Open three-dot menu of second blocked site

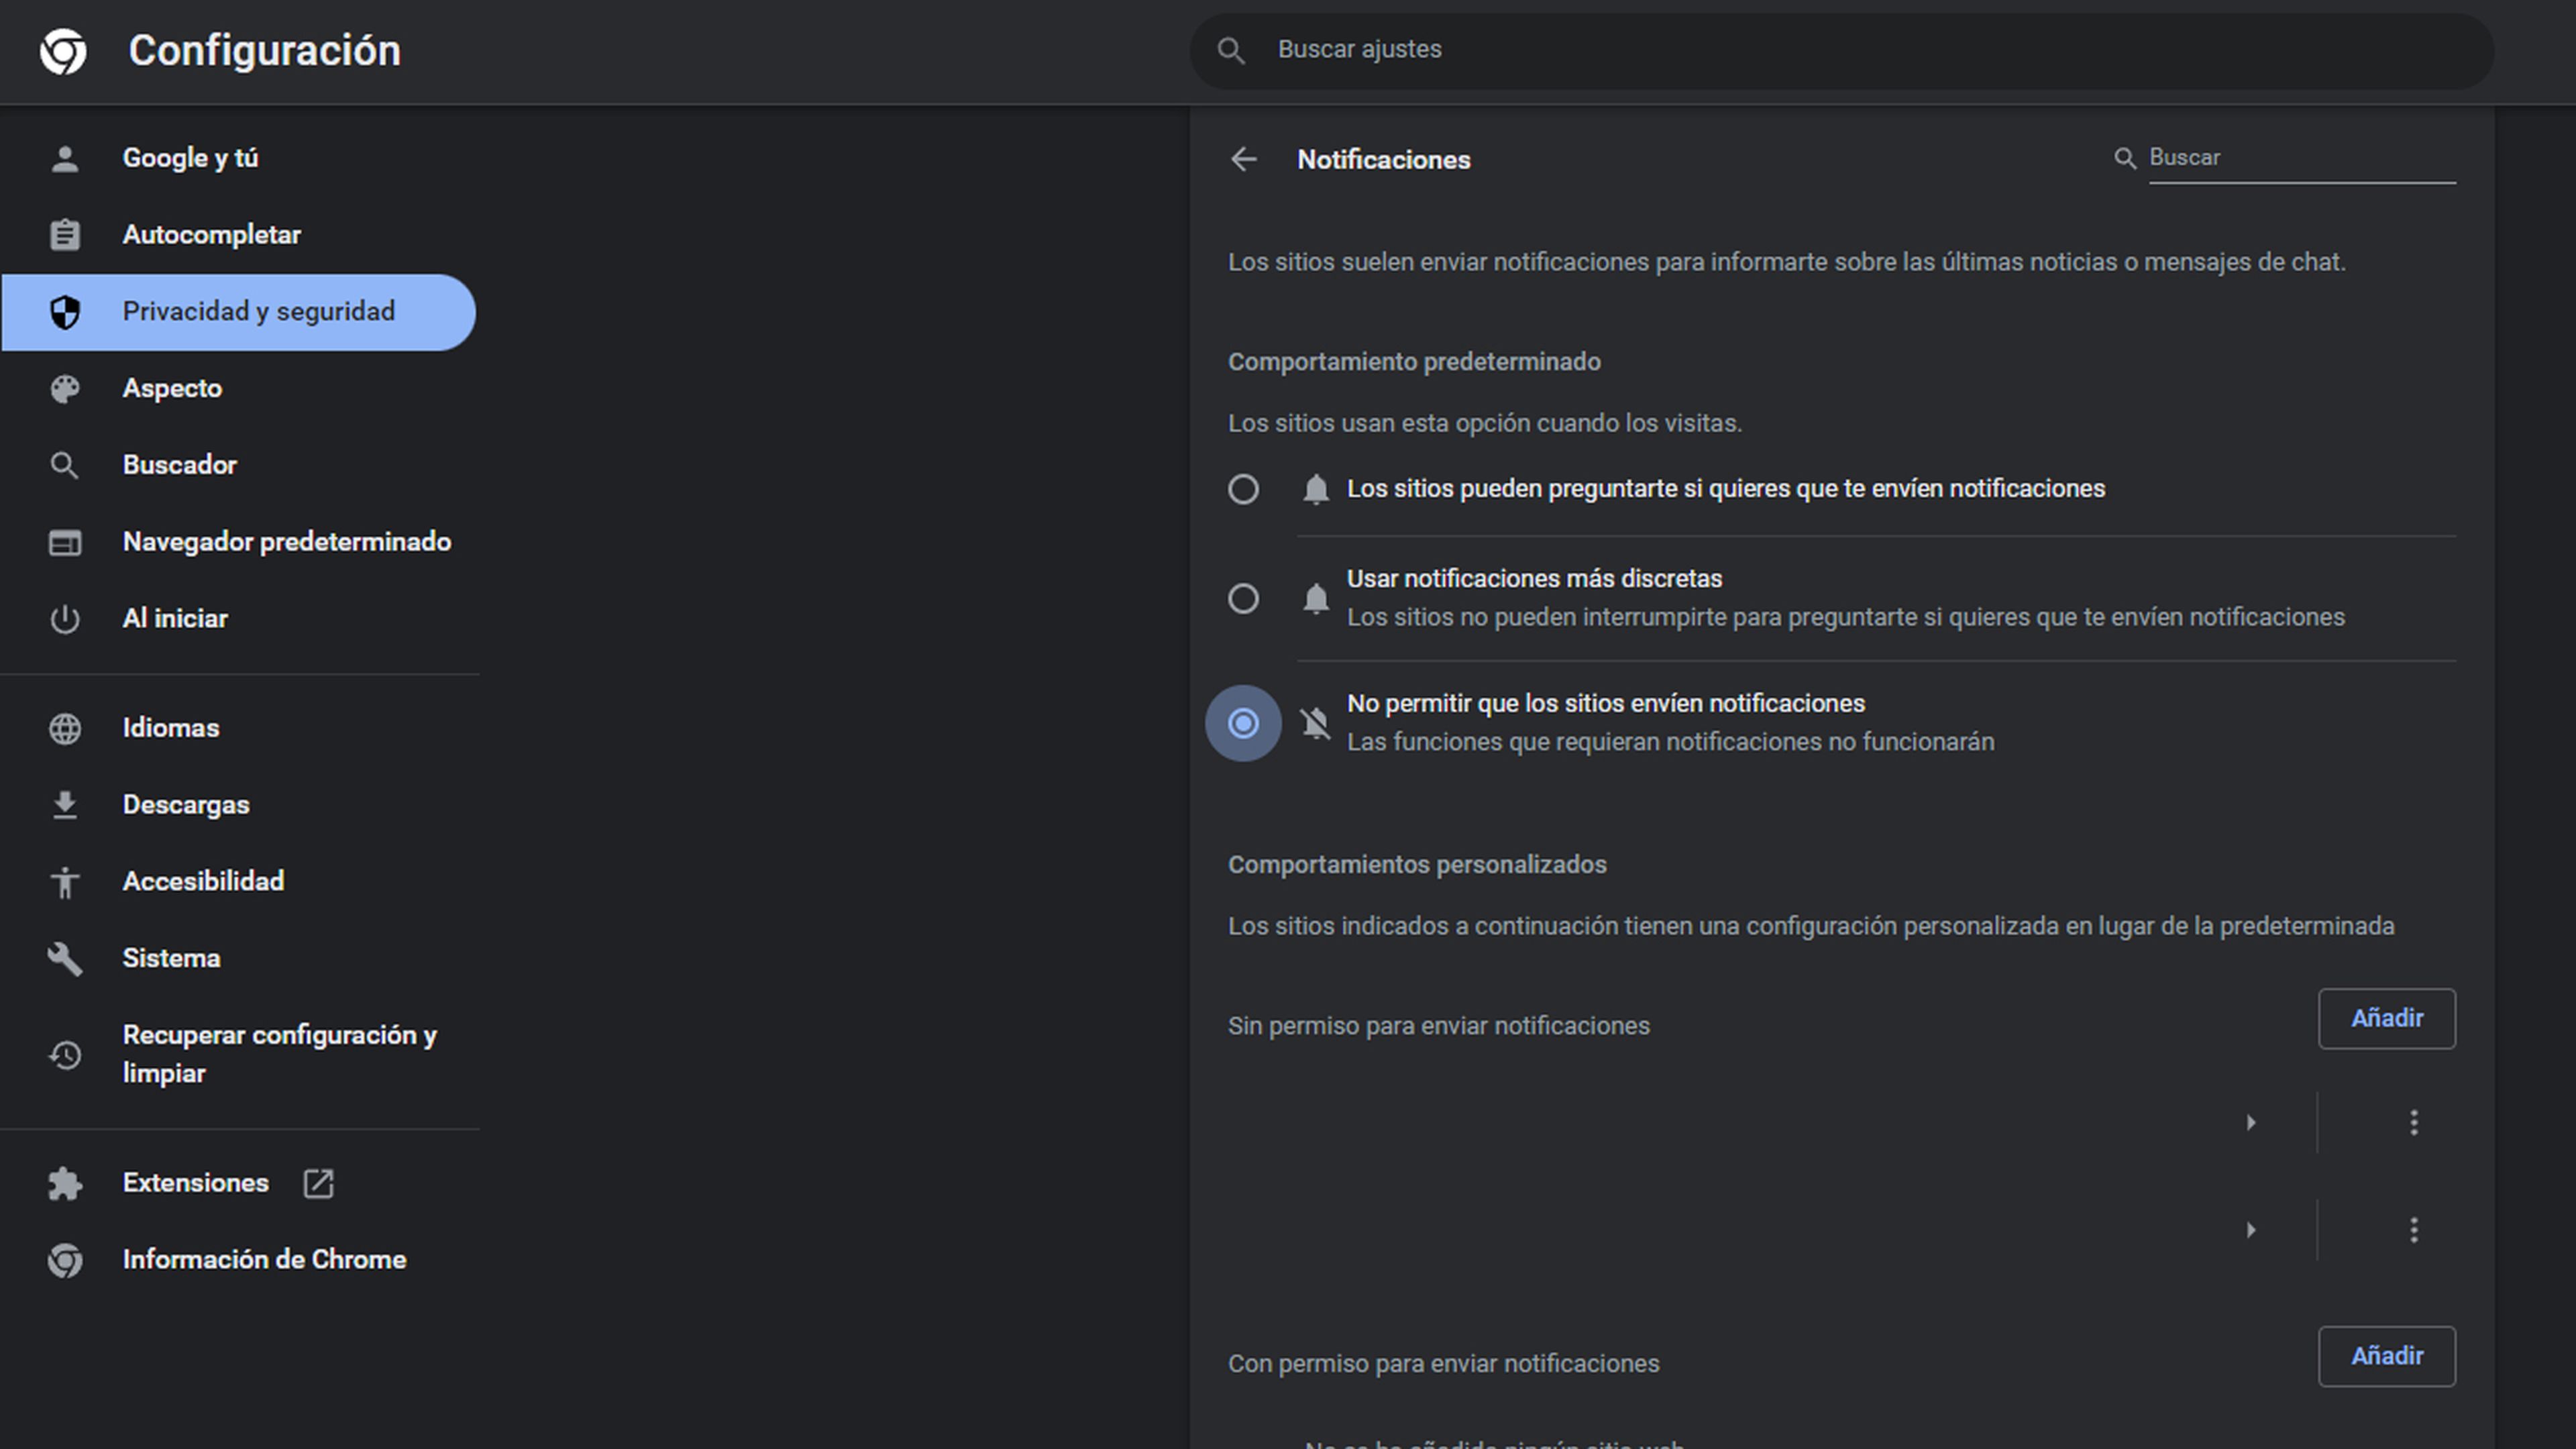2414,1230
